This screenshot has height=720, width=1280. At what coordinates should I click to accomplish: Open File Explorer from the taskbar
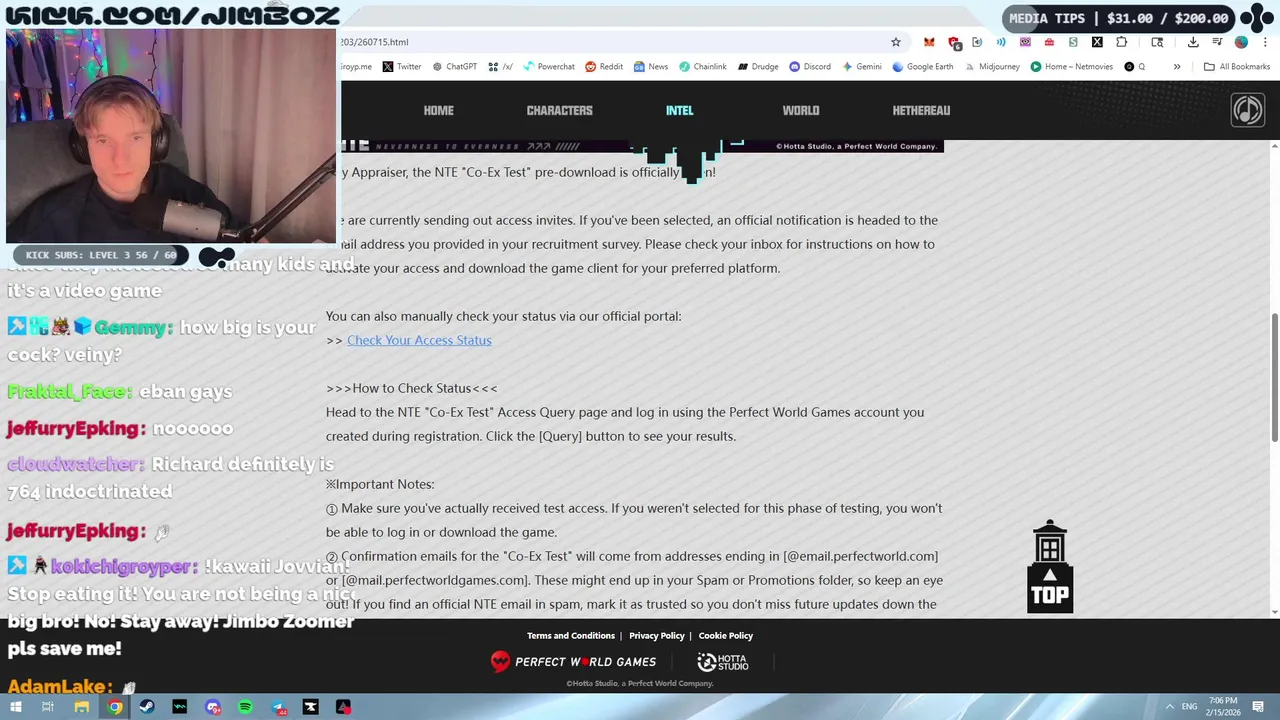coord(82,707)
